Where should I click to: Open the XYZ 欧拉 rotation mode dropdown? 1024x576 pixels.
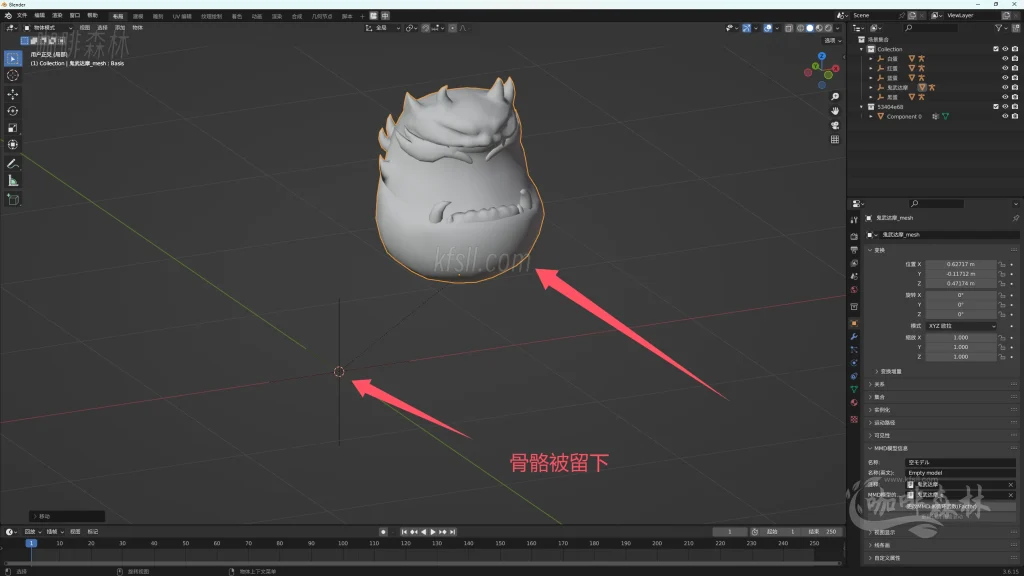pyautogui.click(x=959, y=325)
